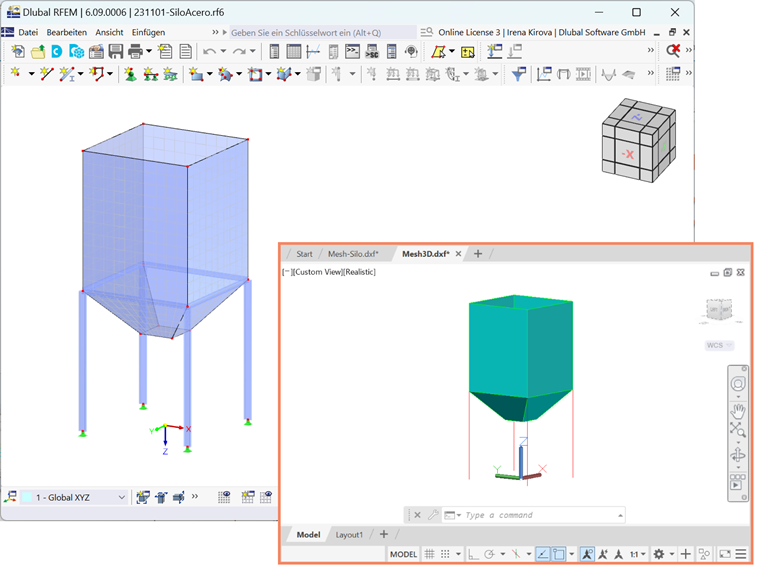Toggle AutoCAD snap mode dots

(445, 554)
